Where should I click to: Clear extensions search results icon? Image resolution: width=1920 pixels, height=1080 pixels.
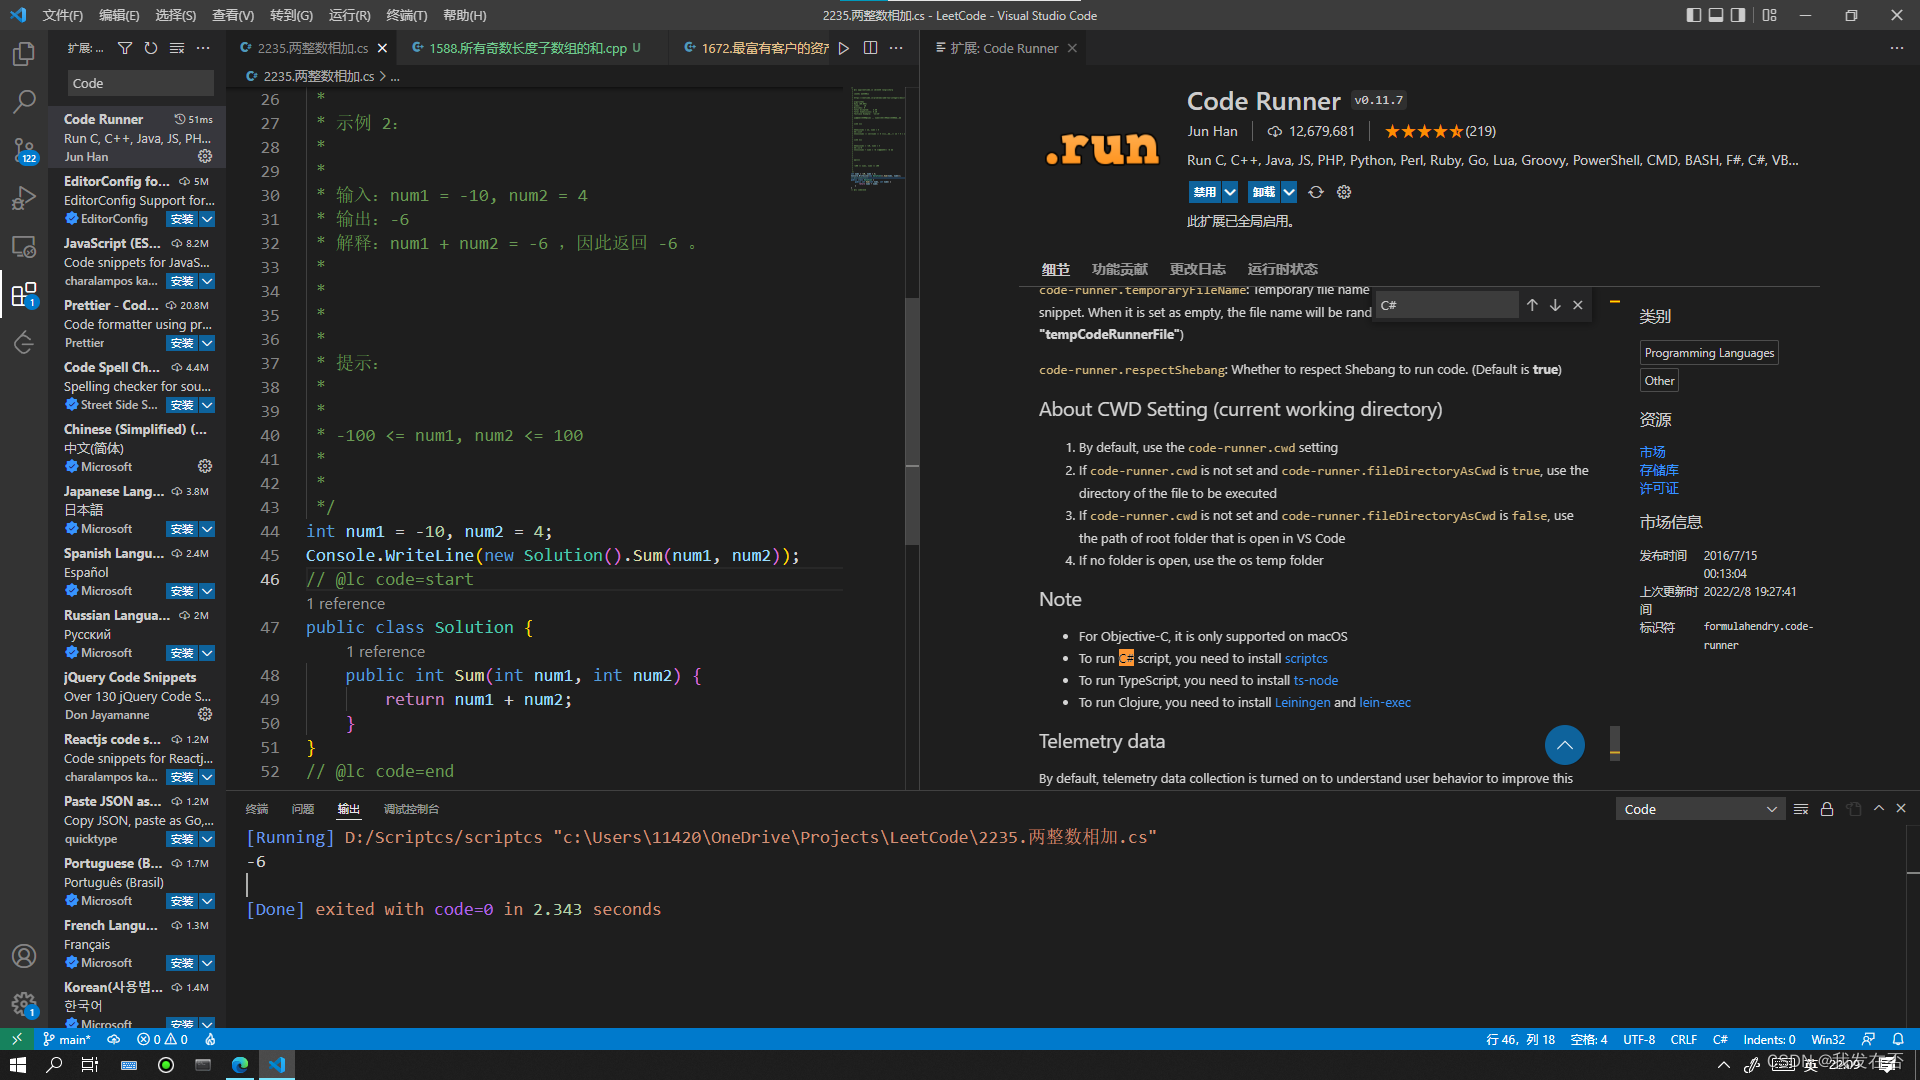177,48
